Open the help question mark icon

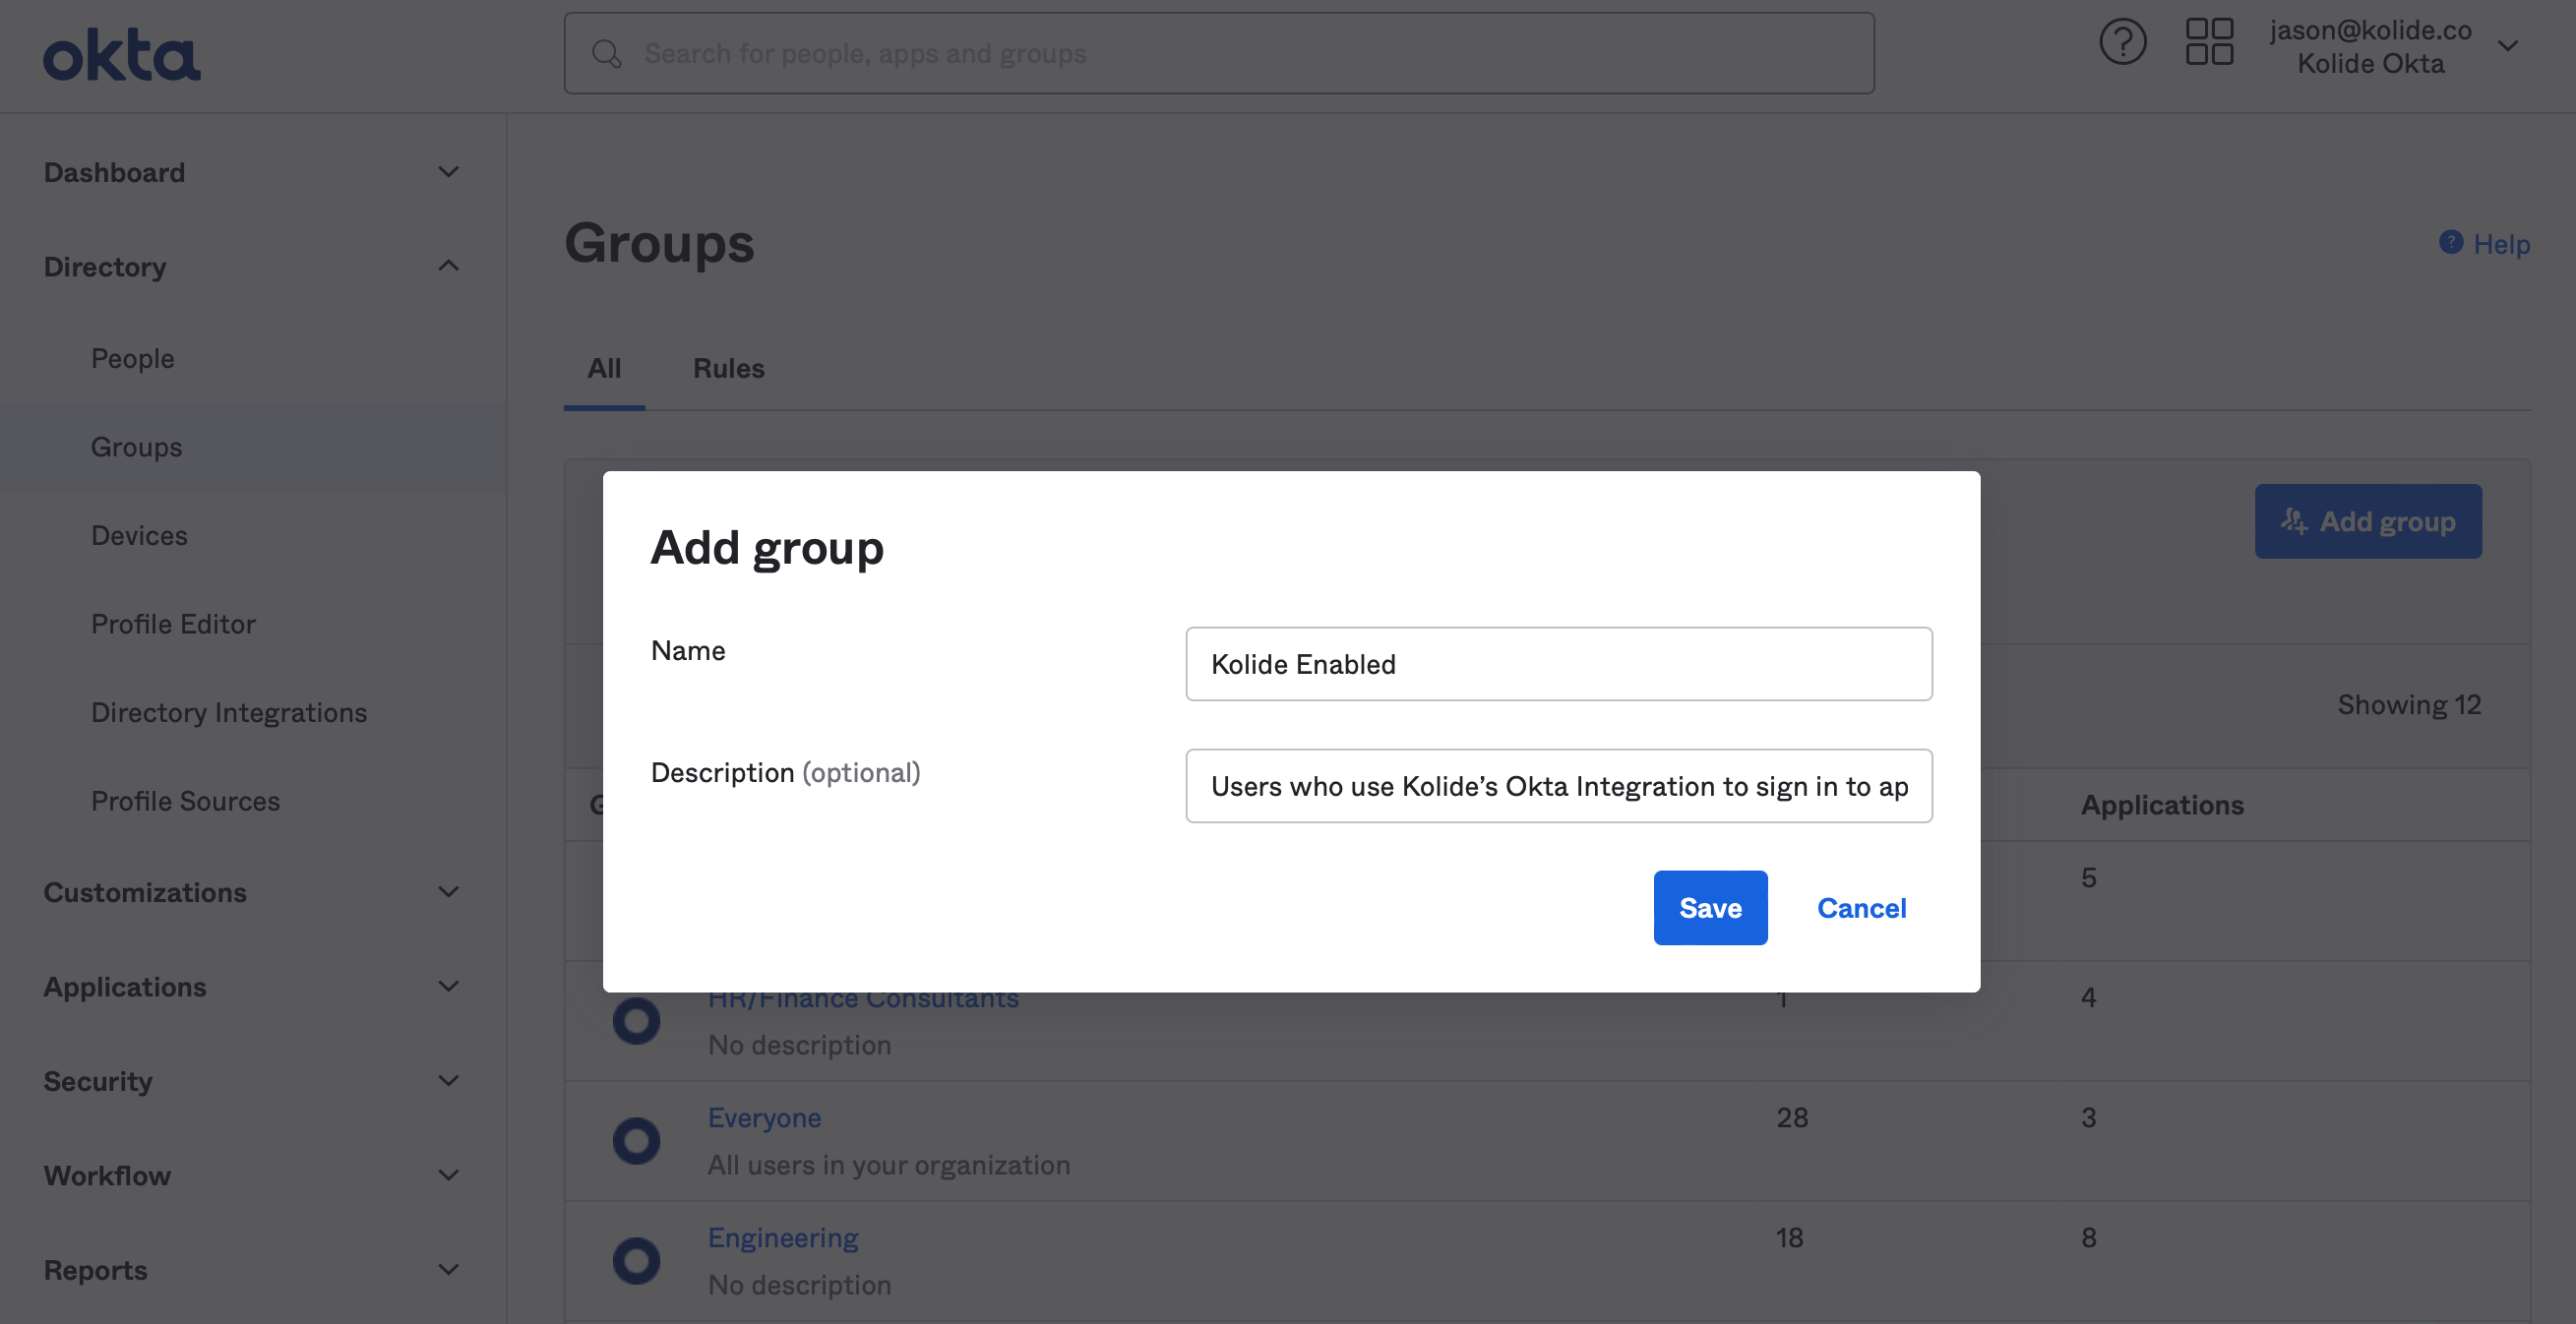pyautogui.click(x=2122, y=42)
